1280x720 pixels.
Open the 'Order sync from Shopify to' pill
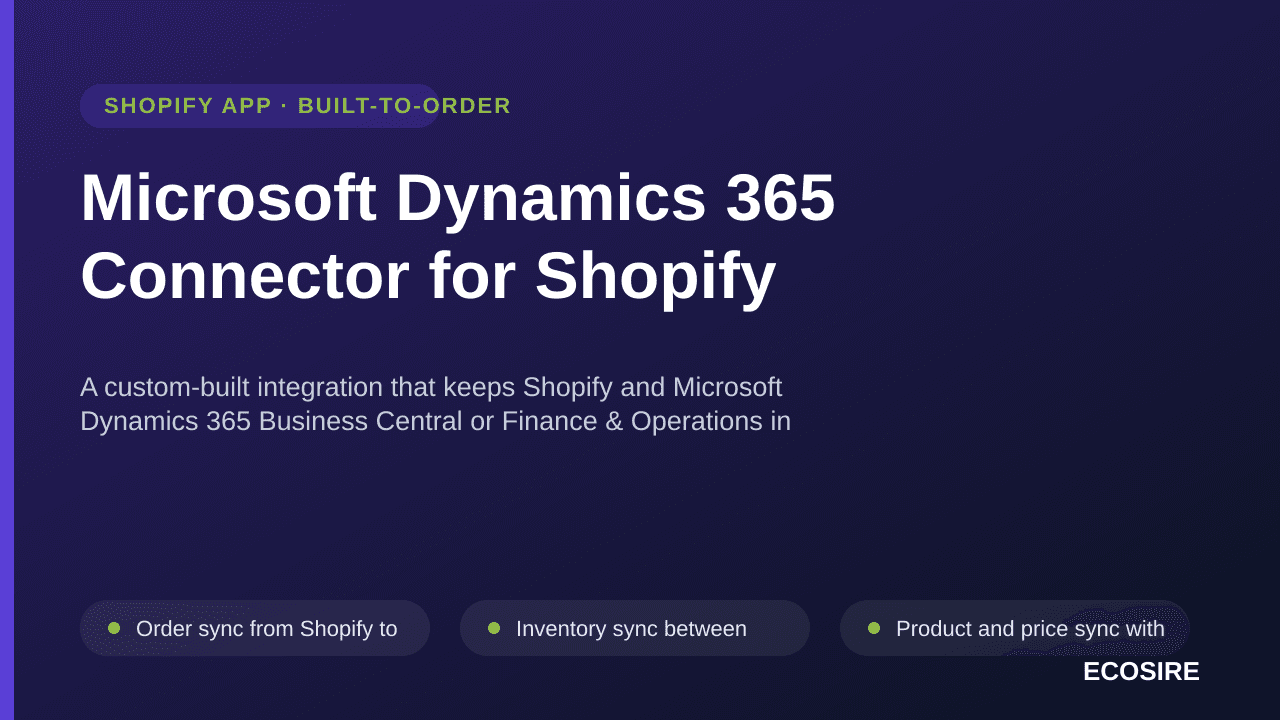click(x=255, y=628)
